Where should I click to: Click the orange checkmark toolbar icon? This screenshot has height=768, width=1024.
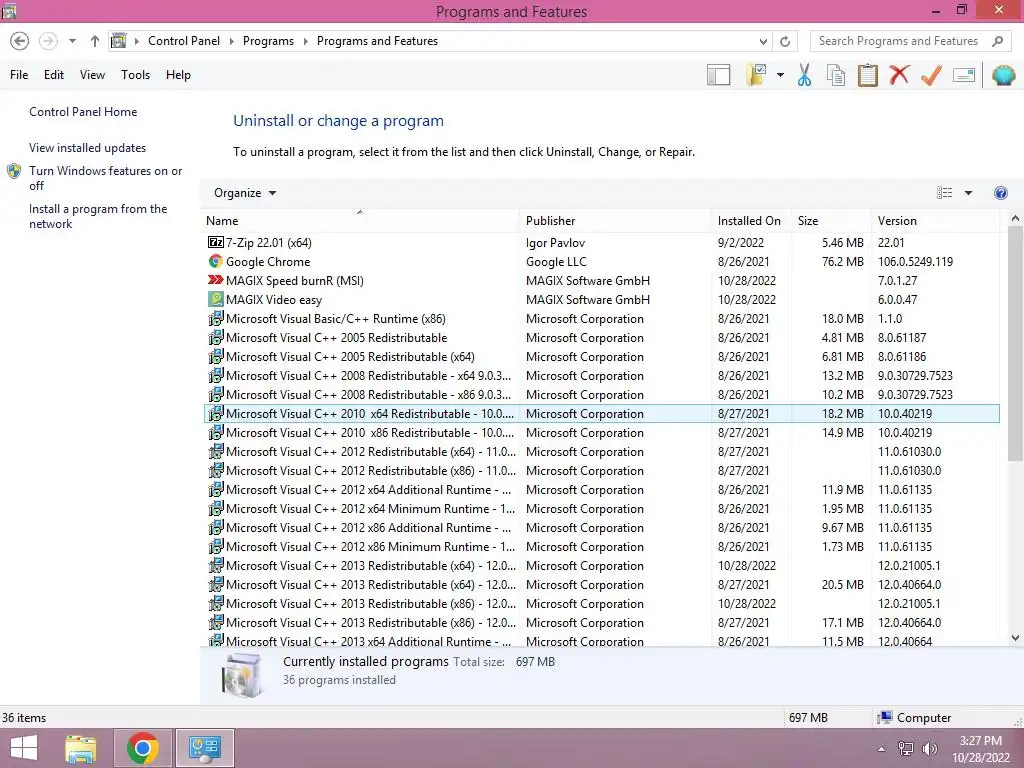click(931, 75)
